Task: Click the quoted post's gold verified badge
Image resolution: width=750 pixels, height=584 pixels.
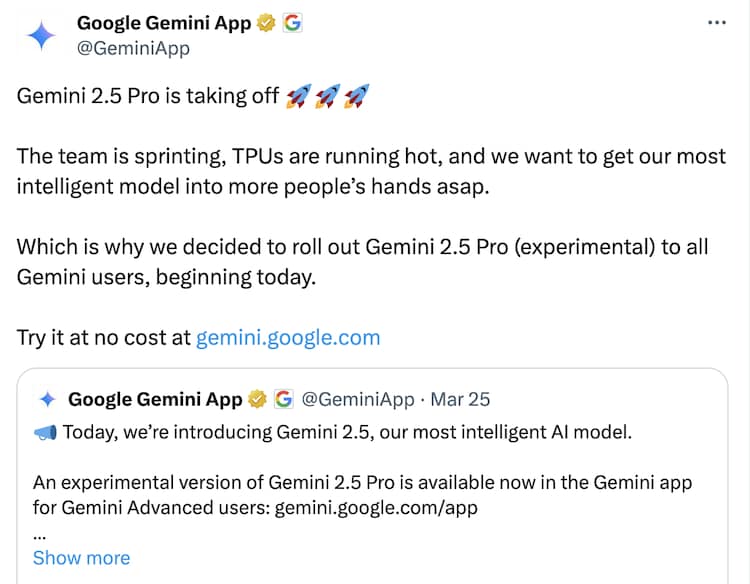Action: [257, 399]
